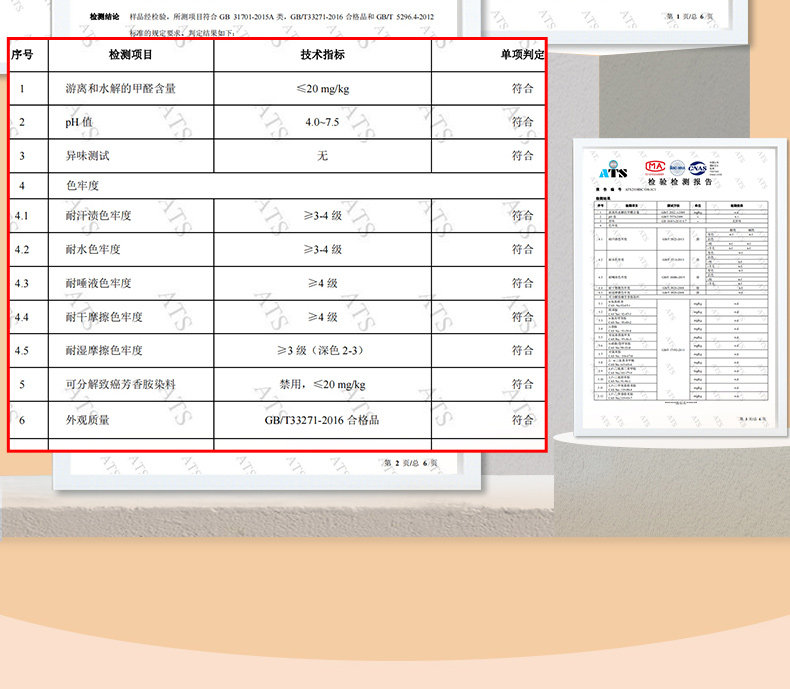790x689 pixels.
Task: Click the 第 2 页/总 6 页 page footer
Action: point(411,463)
